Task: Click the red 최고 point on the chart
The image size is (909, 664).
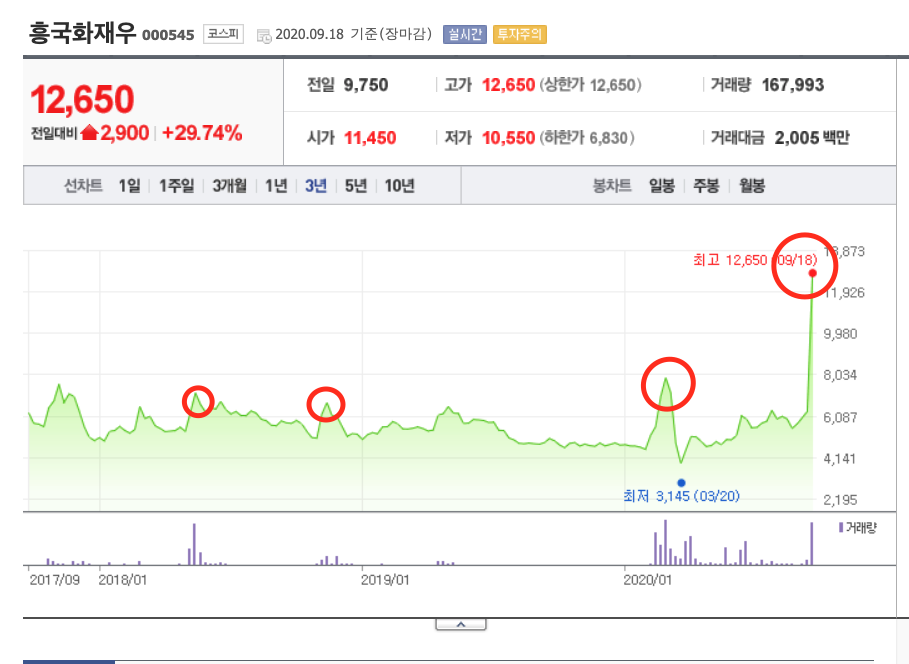Action: (813, 273)
